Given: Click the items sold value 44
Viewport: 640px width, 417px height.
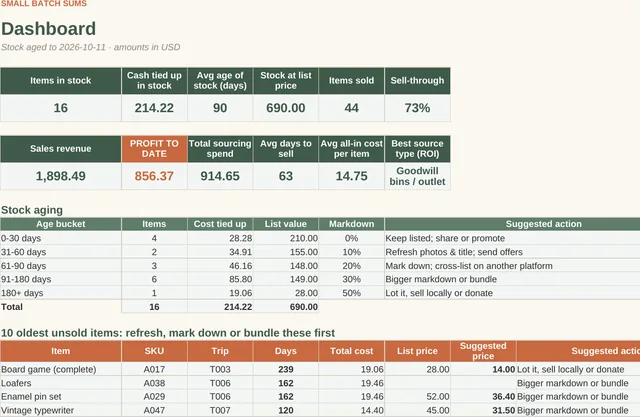Looking at the screenshot, I should 351,108.
